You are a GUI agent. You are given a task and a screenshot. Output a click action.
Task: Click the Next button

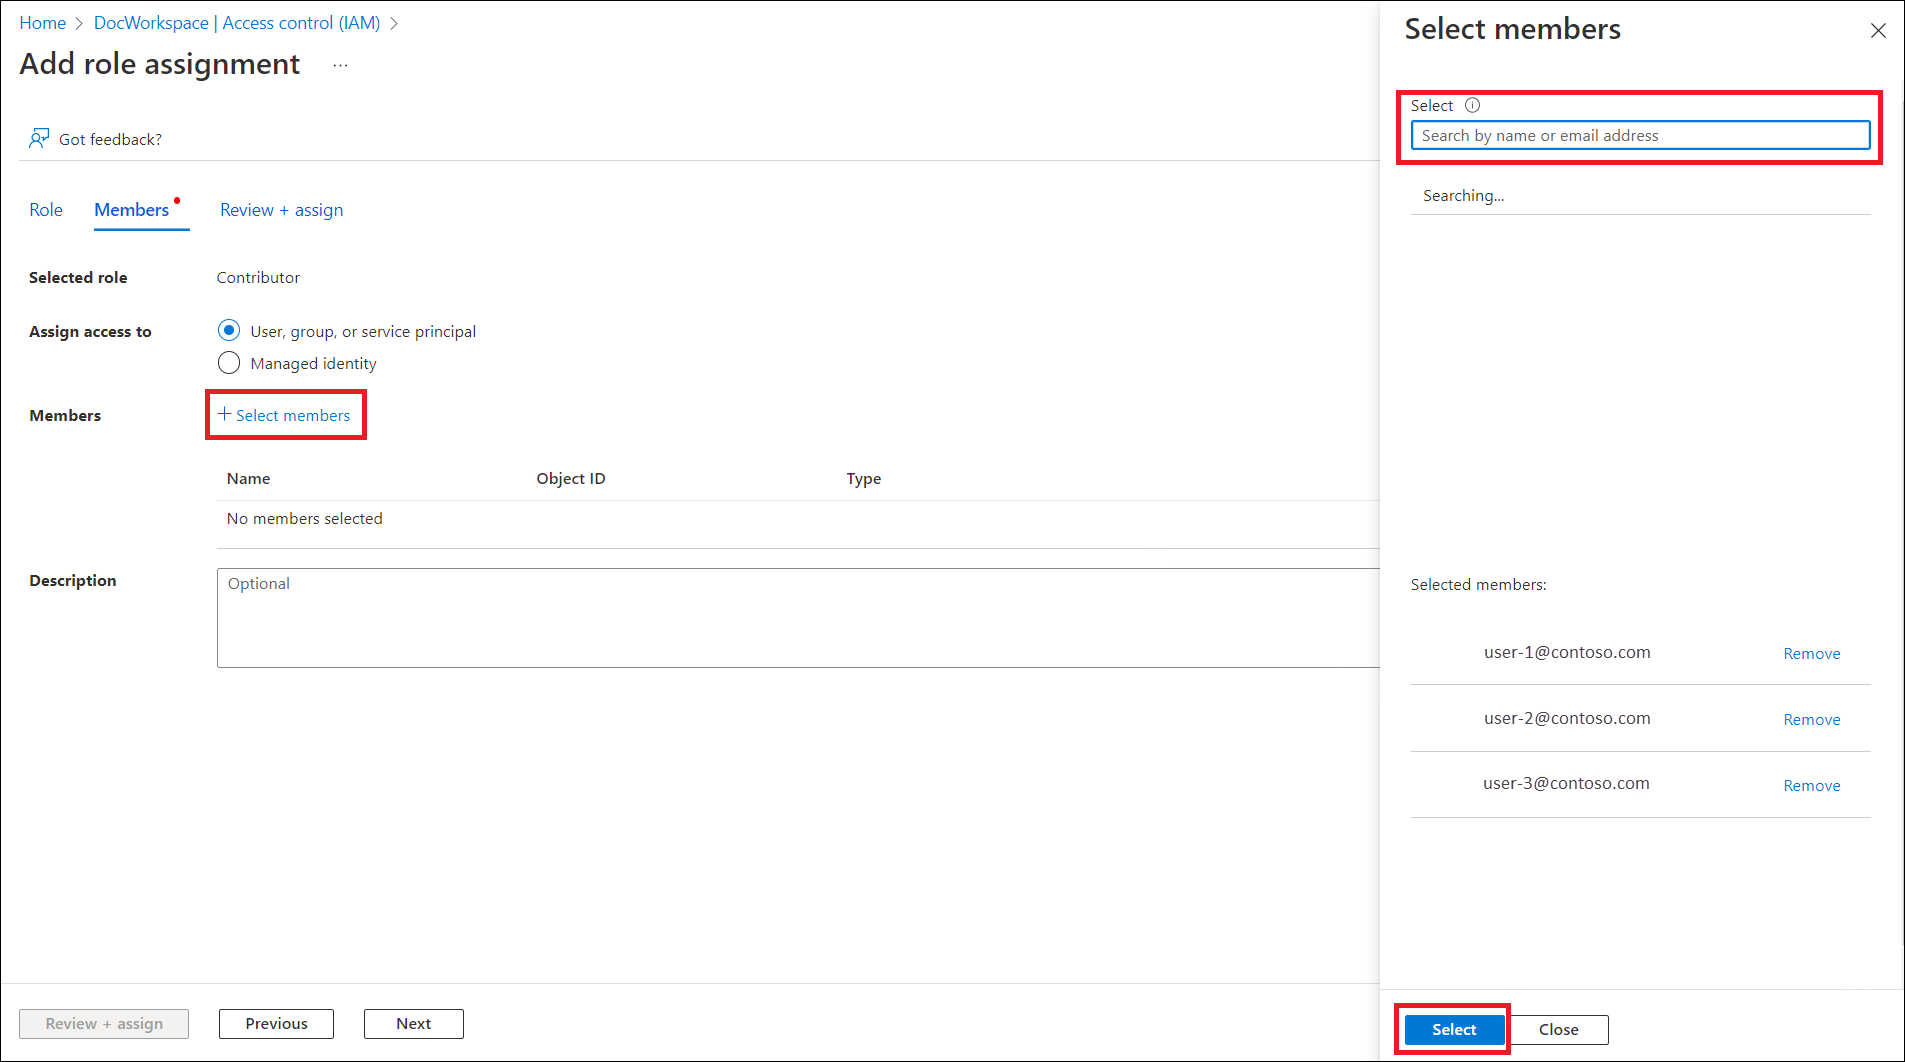(x=413, y=1023)
